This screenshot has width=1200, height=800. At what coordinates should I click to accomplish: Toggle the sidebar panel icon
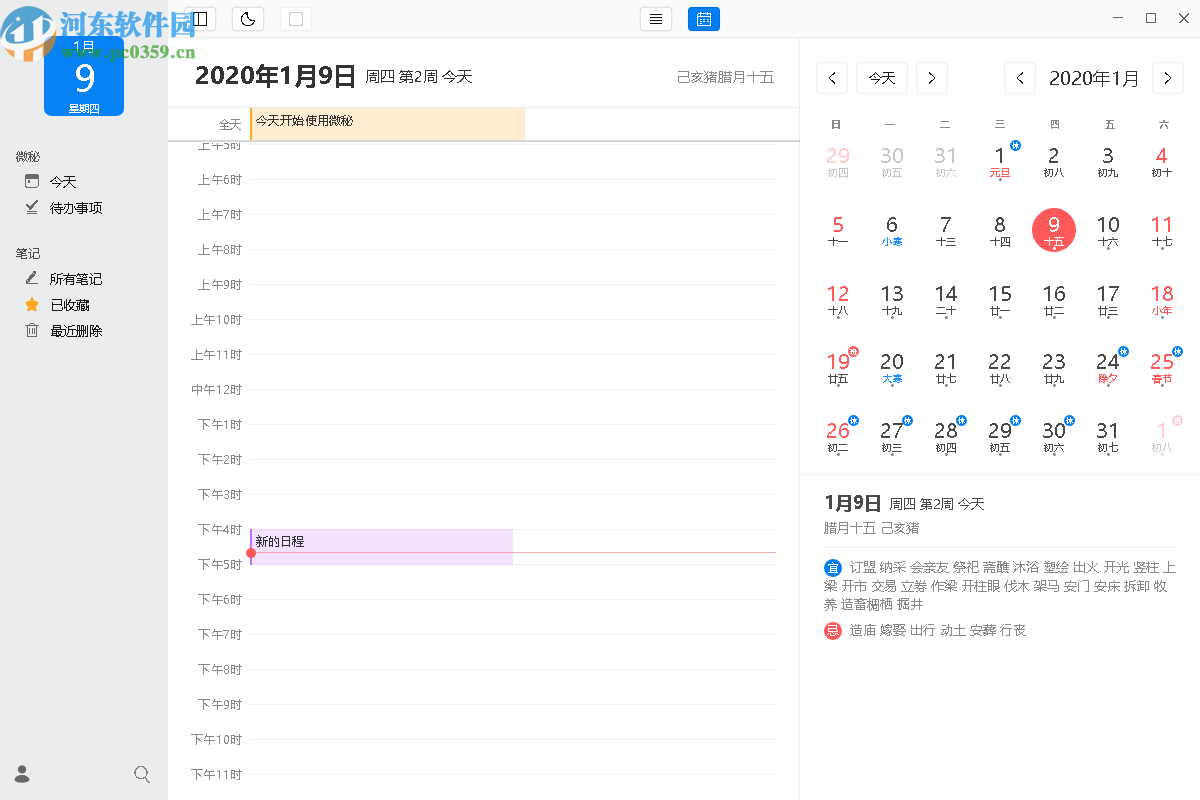200,19
